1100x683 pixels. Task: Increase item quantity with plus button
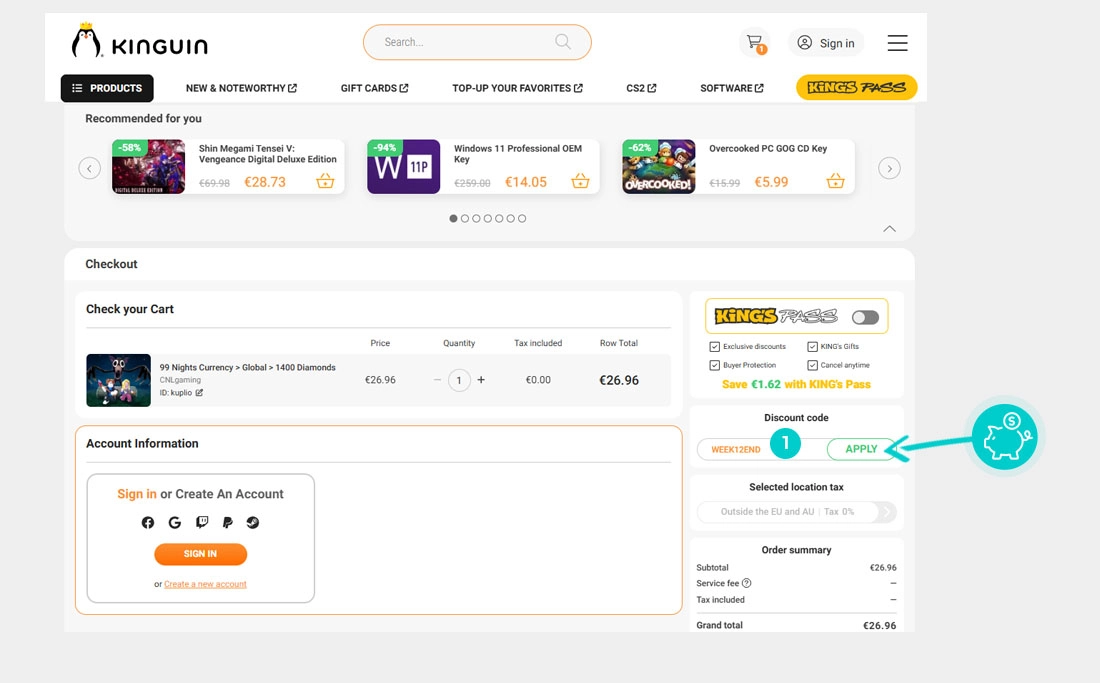pyautogui.click(x=481, y=380)
